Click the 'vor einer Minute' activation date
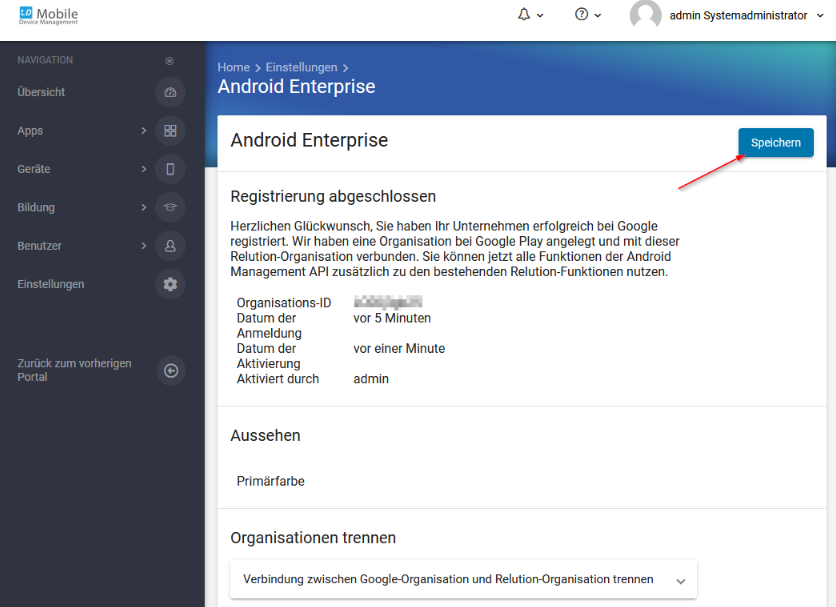 point(399,348)
